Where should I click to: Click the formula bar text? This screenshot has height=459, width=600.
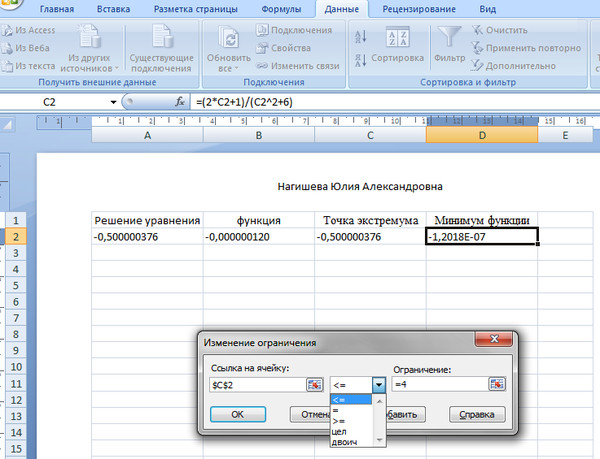[244, 102]
